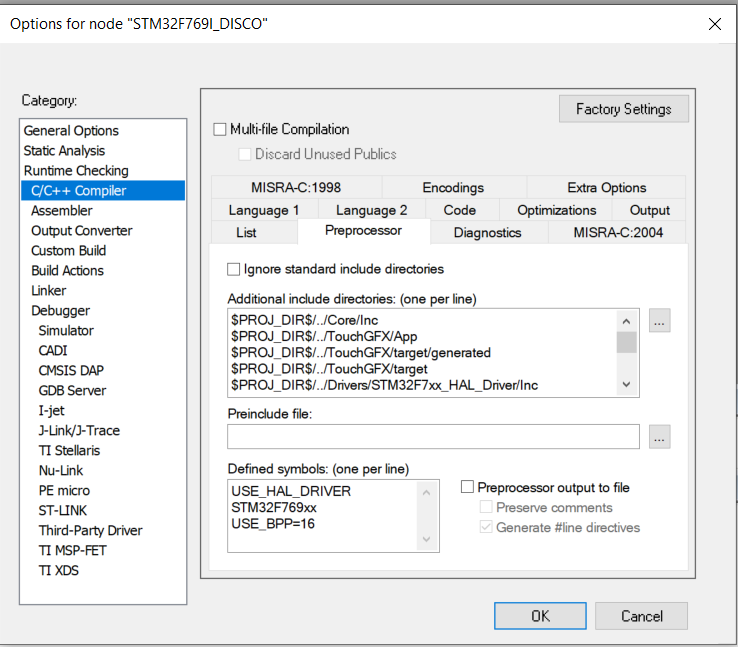
Task: Select Output Converter category
Action: [x=103, y=231]
